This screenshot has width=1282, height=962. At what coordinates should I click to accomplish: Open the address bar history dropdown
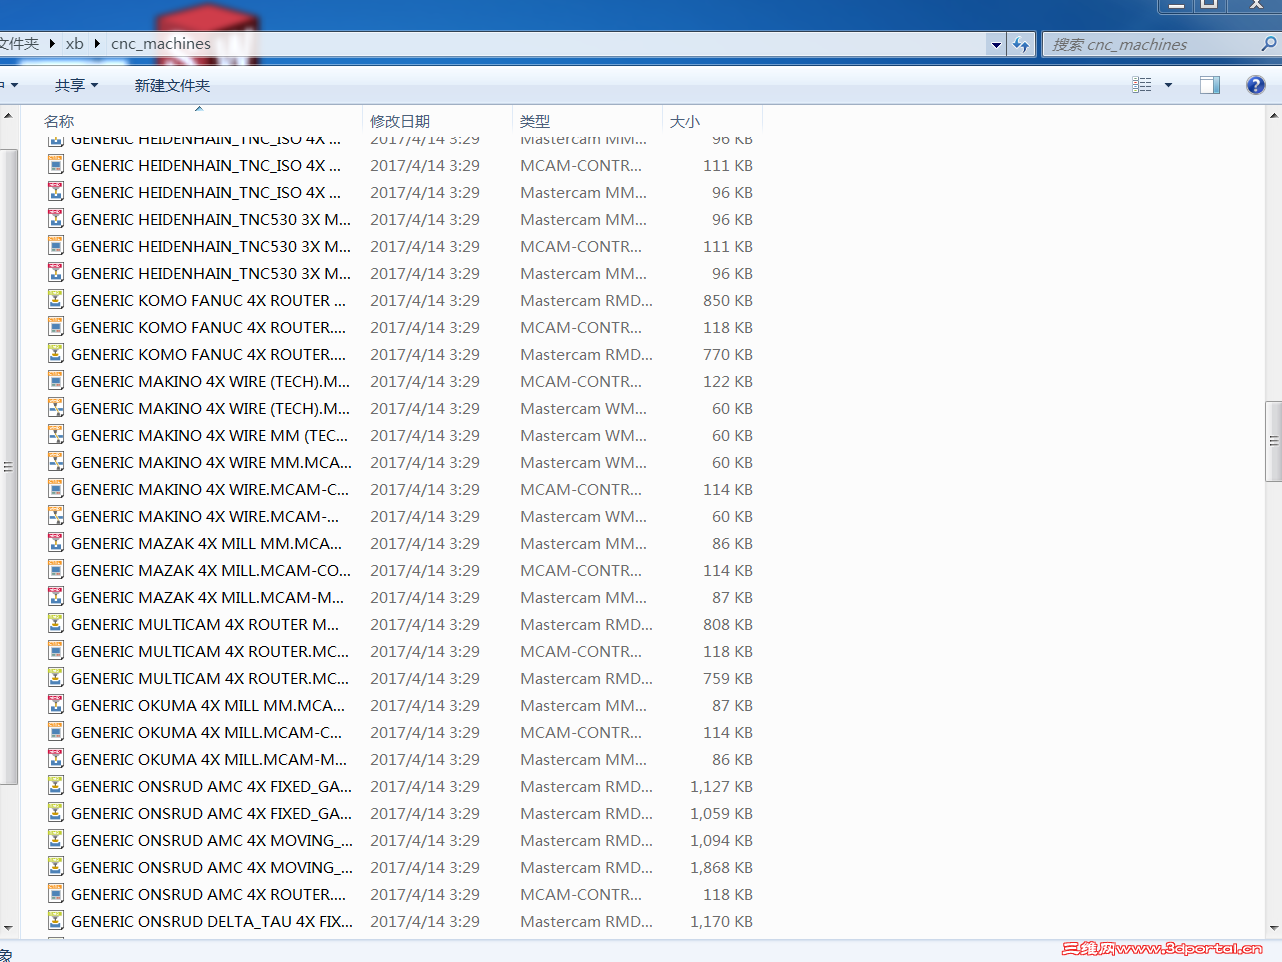click(x=996, y=44)
